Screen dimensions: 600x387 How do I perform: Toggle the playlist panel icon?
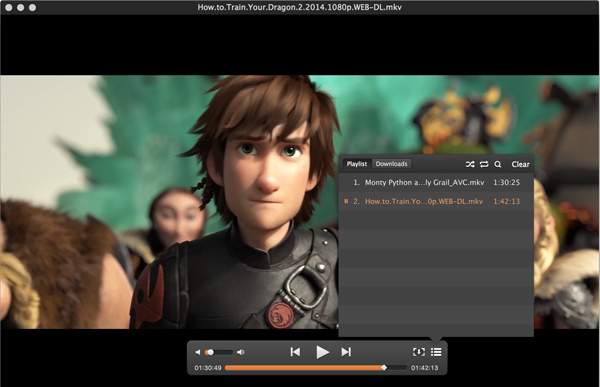(x=436, y=352)
